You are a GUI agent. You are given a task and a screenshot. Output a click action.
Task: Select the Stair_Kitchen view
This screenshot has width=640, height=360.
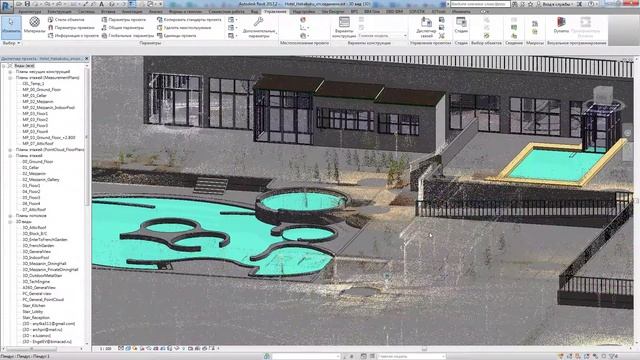pos(34,306)
